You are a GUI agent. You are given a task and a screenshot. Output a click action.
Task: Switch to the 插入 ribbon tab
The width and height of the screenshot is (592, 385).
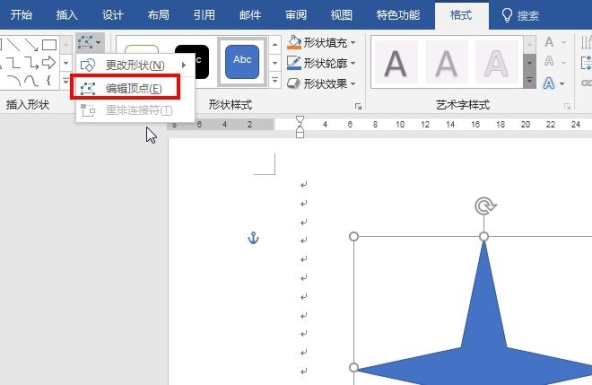point(67,15)
